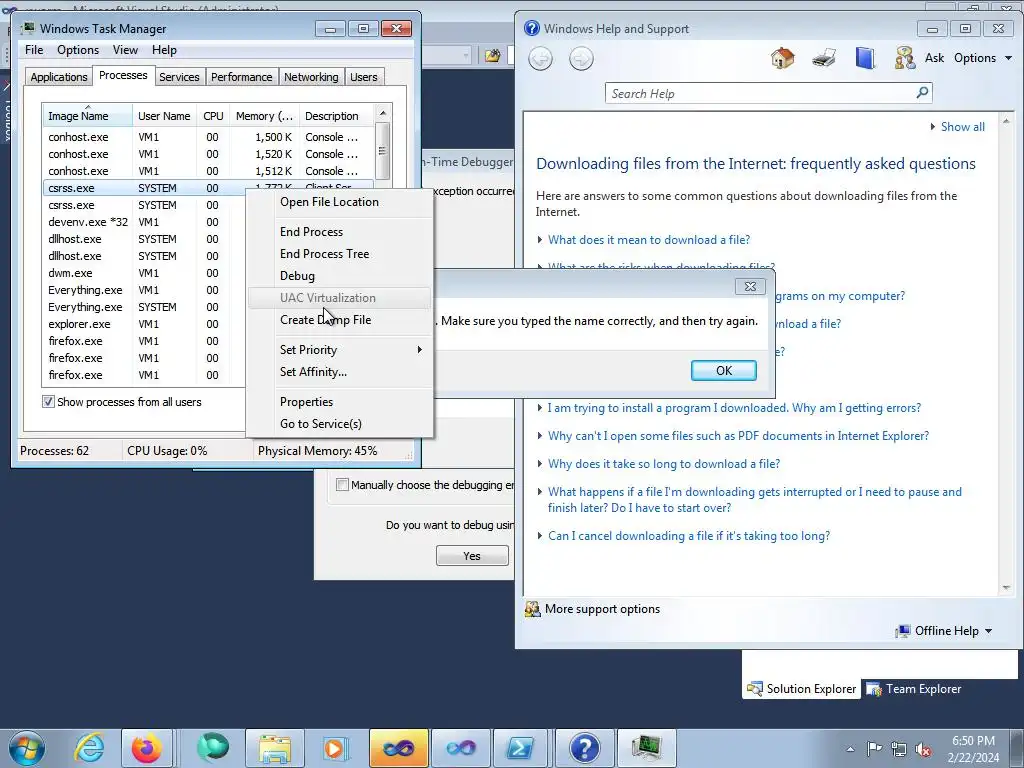
Task: Click into the Search Help field
Action: click(x=761, y=93)
